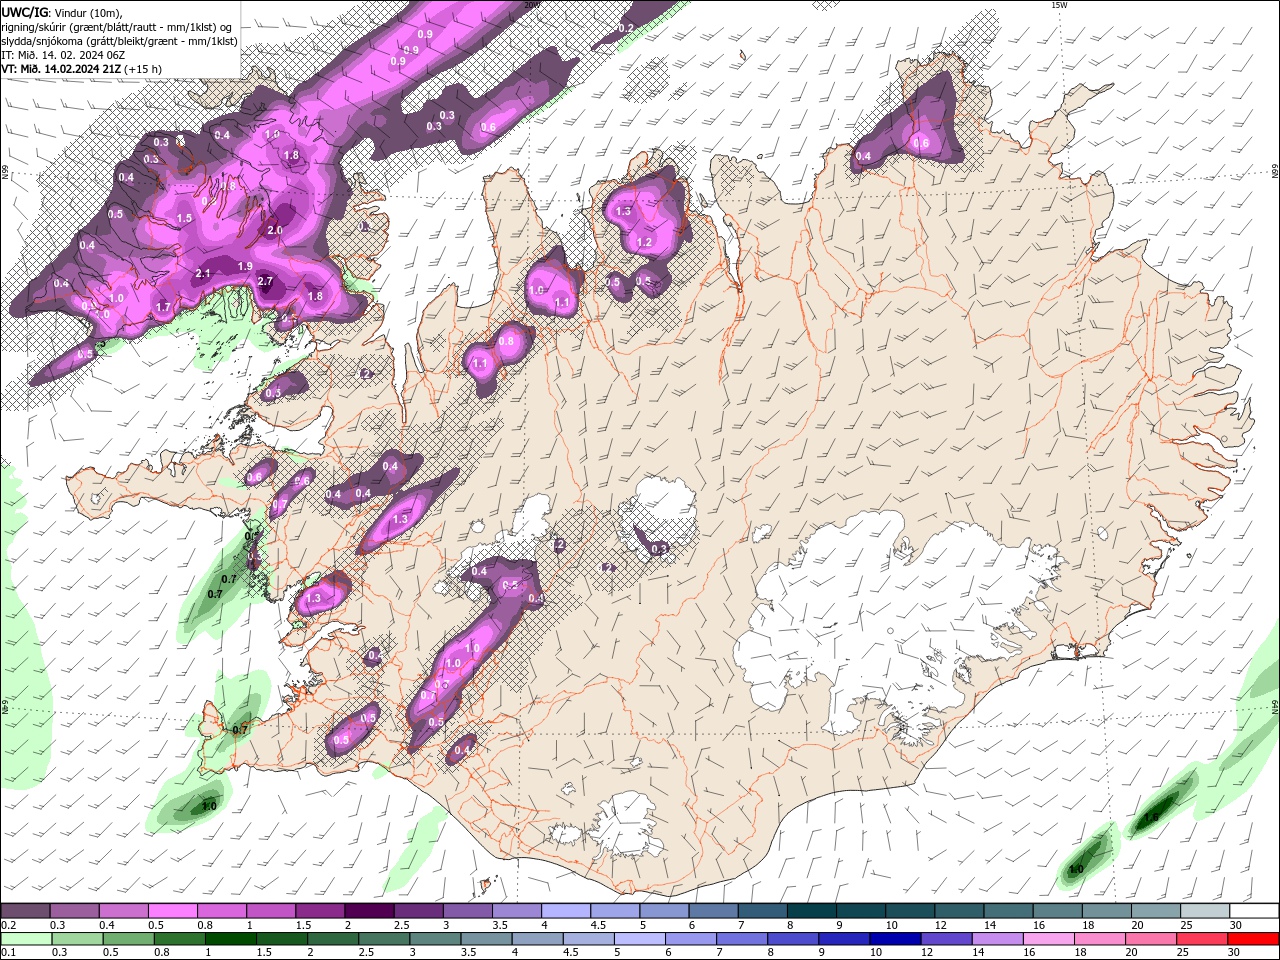Pick the snow legend swatch between 20 and 25

[1156, 910]
